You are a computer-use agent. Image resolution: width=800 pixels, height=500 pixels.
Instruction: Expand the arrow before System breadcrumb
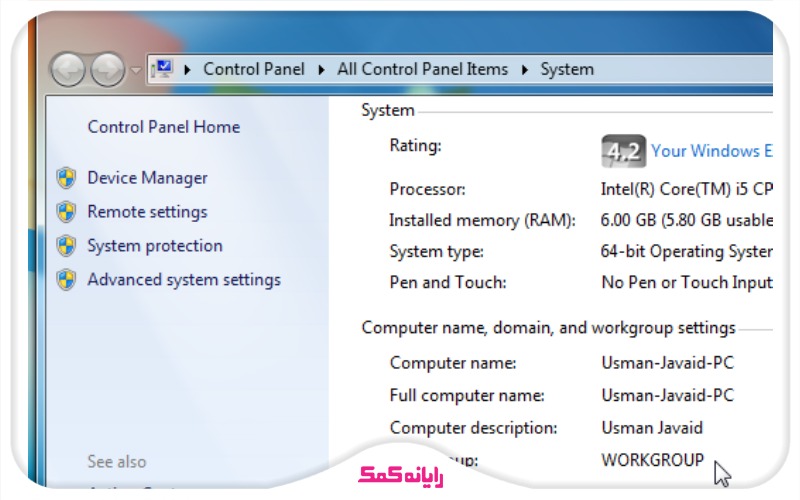coord(524,70)
